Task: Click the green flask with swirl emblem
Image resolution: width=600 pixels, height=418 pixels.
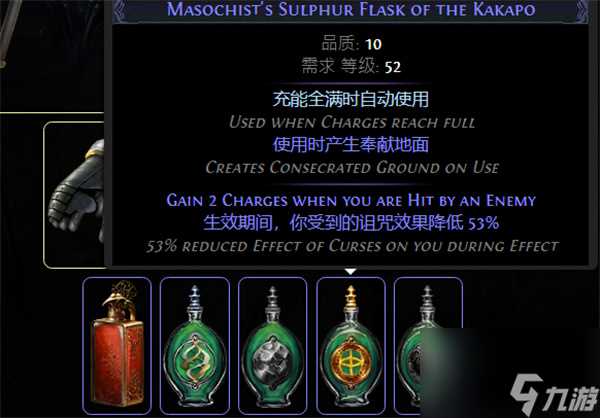Action: [x=195, y=346]
